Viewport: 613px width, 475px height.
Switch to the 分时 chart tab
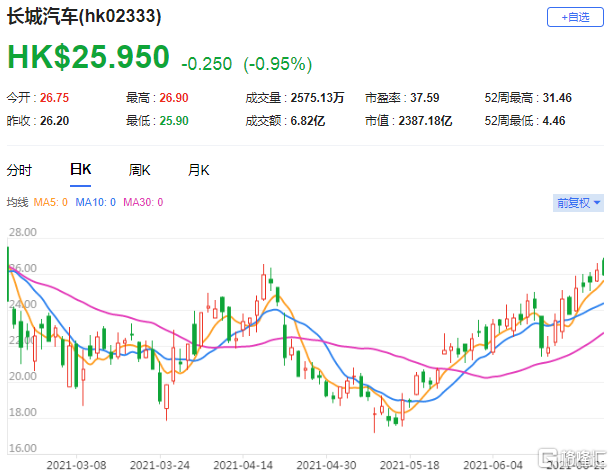(x=19, y=170)
